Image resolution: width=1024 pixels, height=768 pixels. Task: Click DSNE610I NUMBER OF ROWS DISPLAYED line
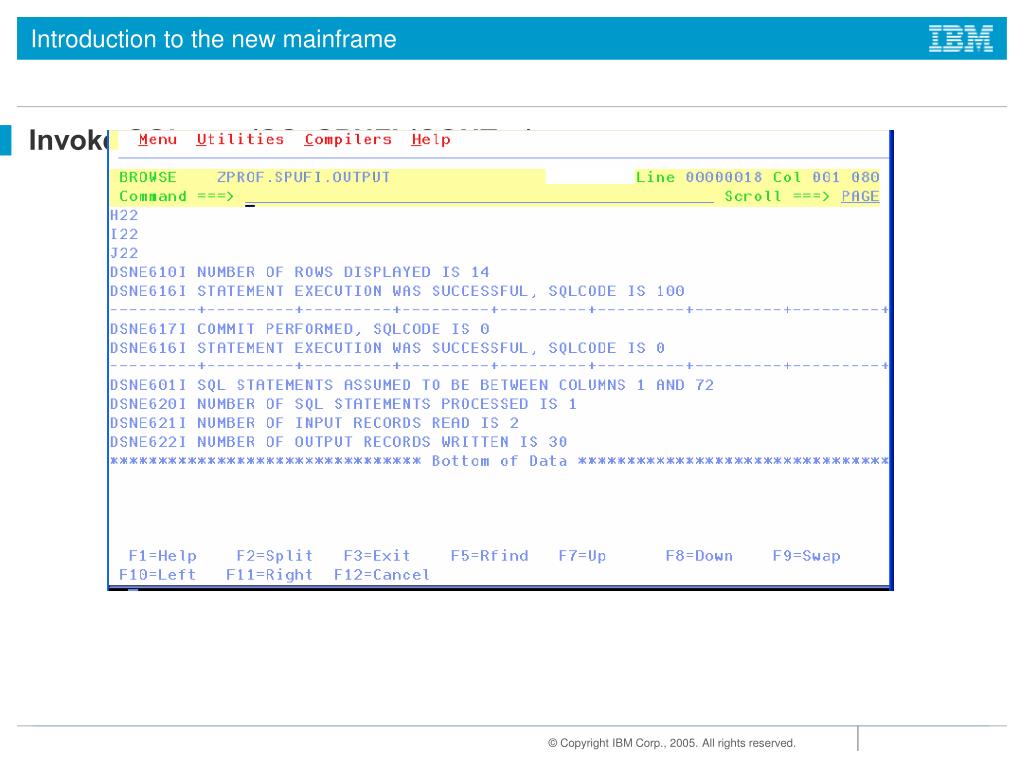299,272
